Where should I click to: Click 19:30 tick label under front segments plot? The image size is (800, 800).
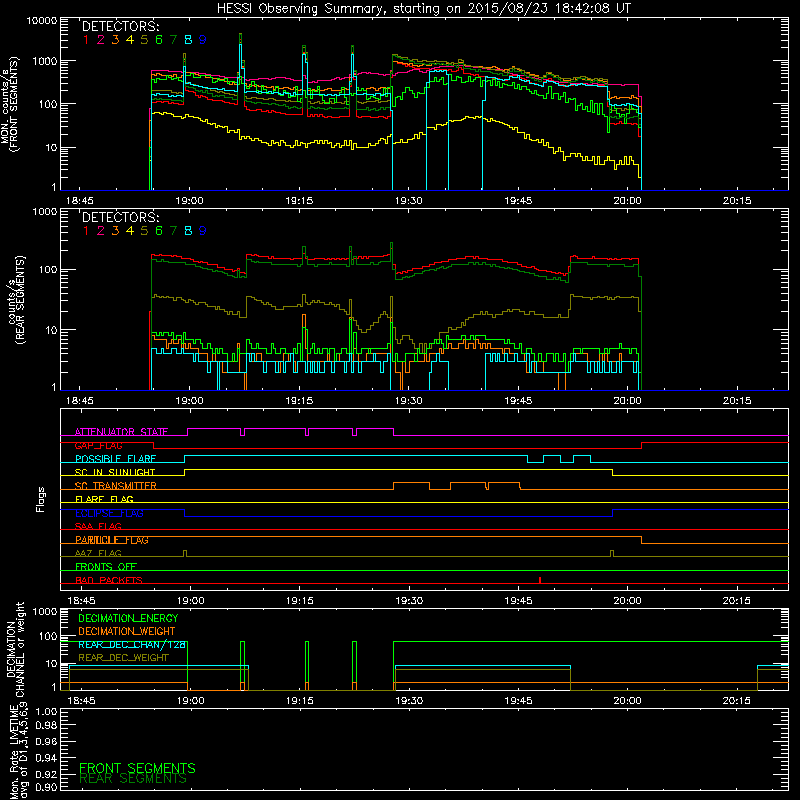tap(409, 201)
